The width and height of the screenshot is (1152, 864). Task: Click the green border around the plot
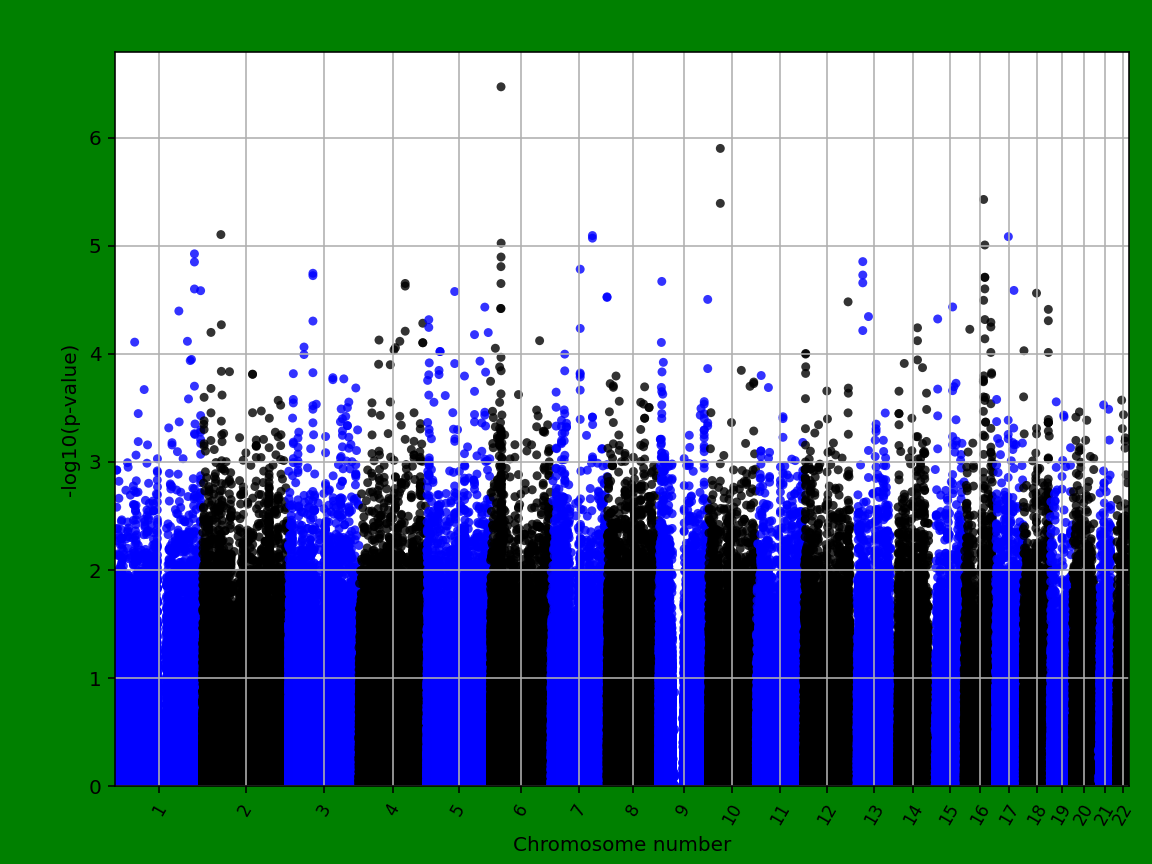[576, 18]
